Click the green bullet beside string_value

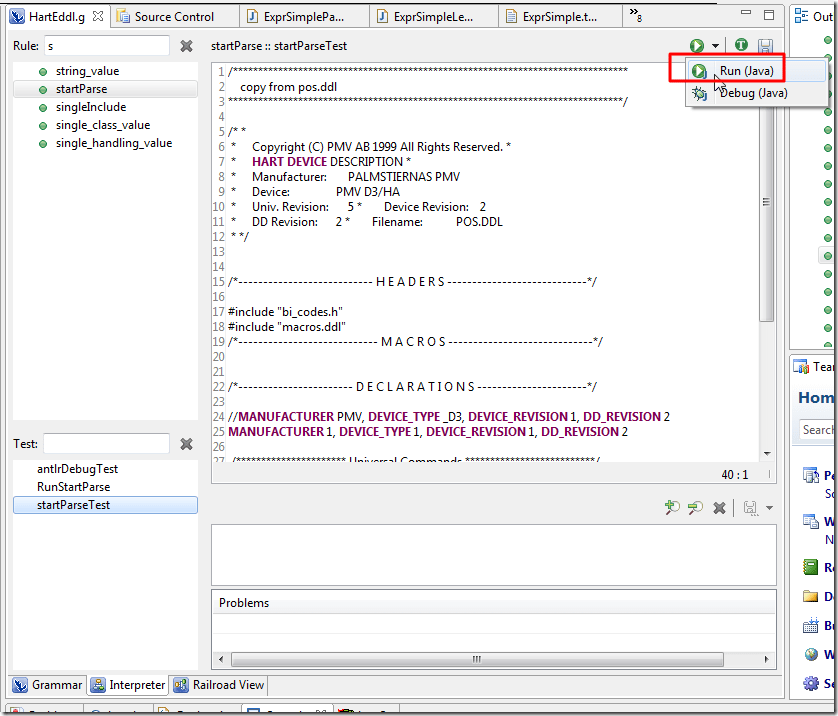coord(41,70)
